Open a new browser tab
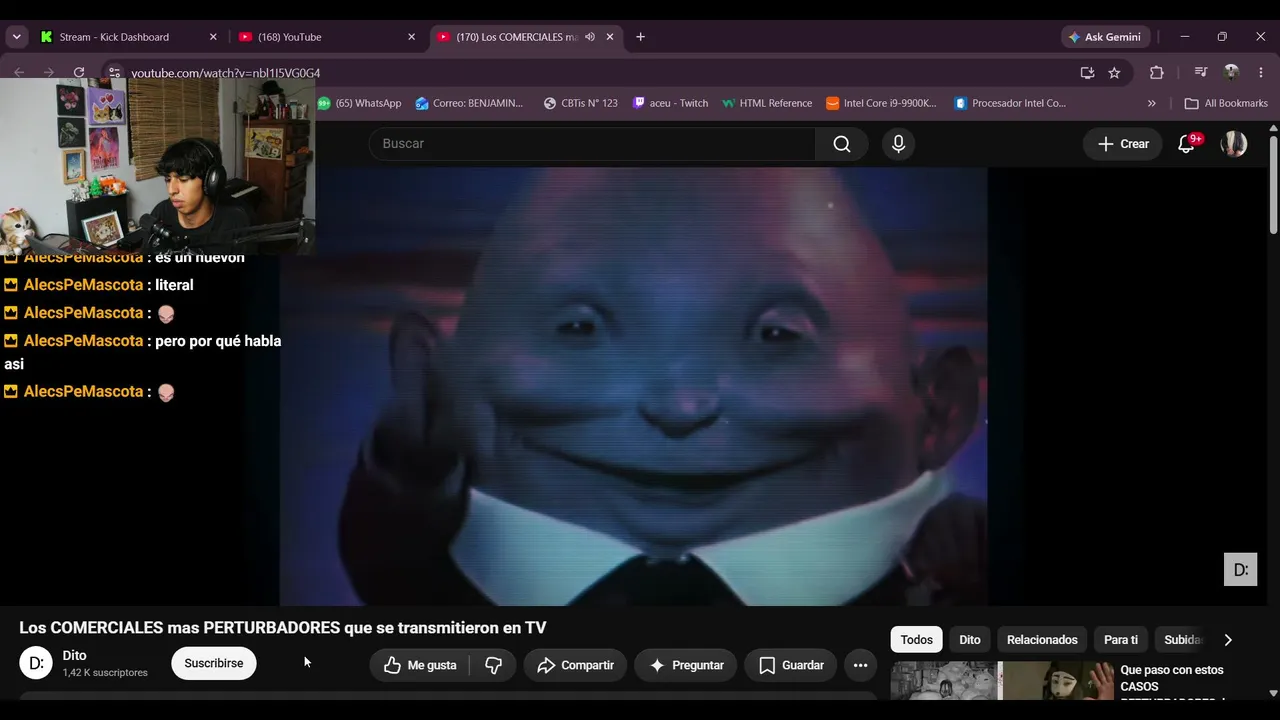The height and width of the screenshot is (720, 1280). [640, 37]
